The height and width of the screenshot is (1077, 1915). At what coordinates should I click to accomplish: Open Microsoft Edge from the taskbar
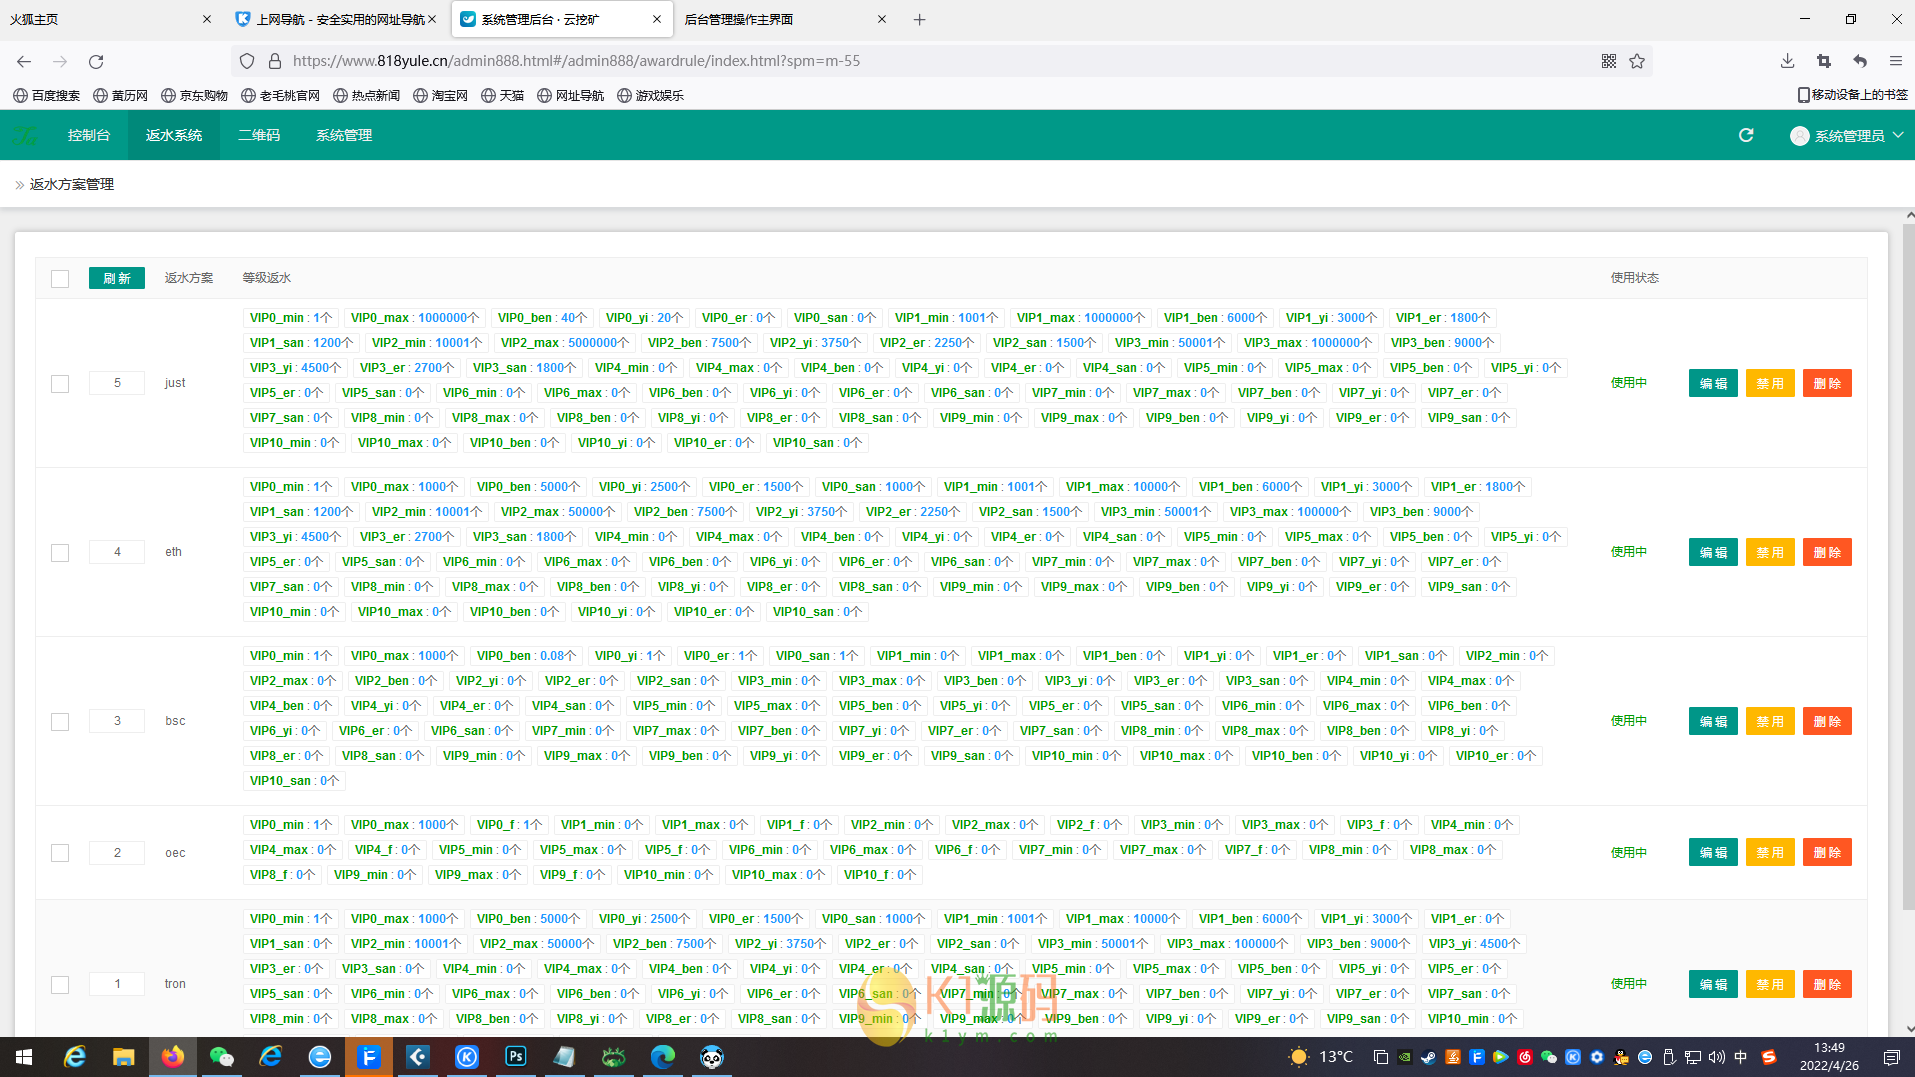[663, 1057]
